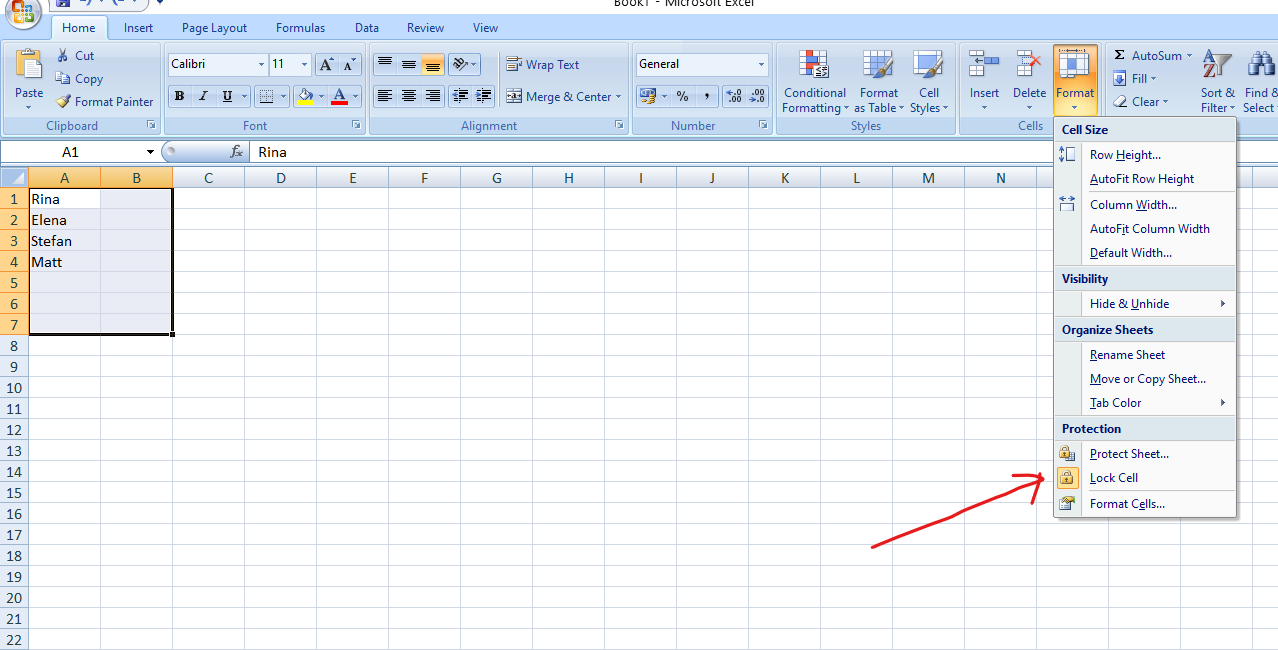Click the Insert Function fx icon
The image size is (1278, 650).
point(237,152)
